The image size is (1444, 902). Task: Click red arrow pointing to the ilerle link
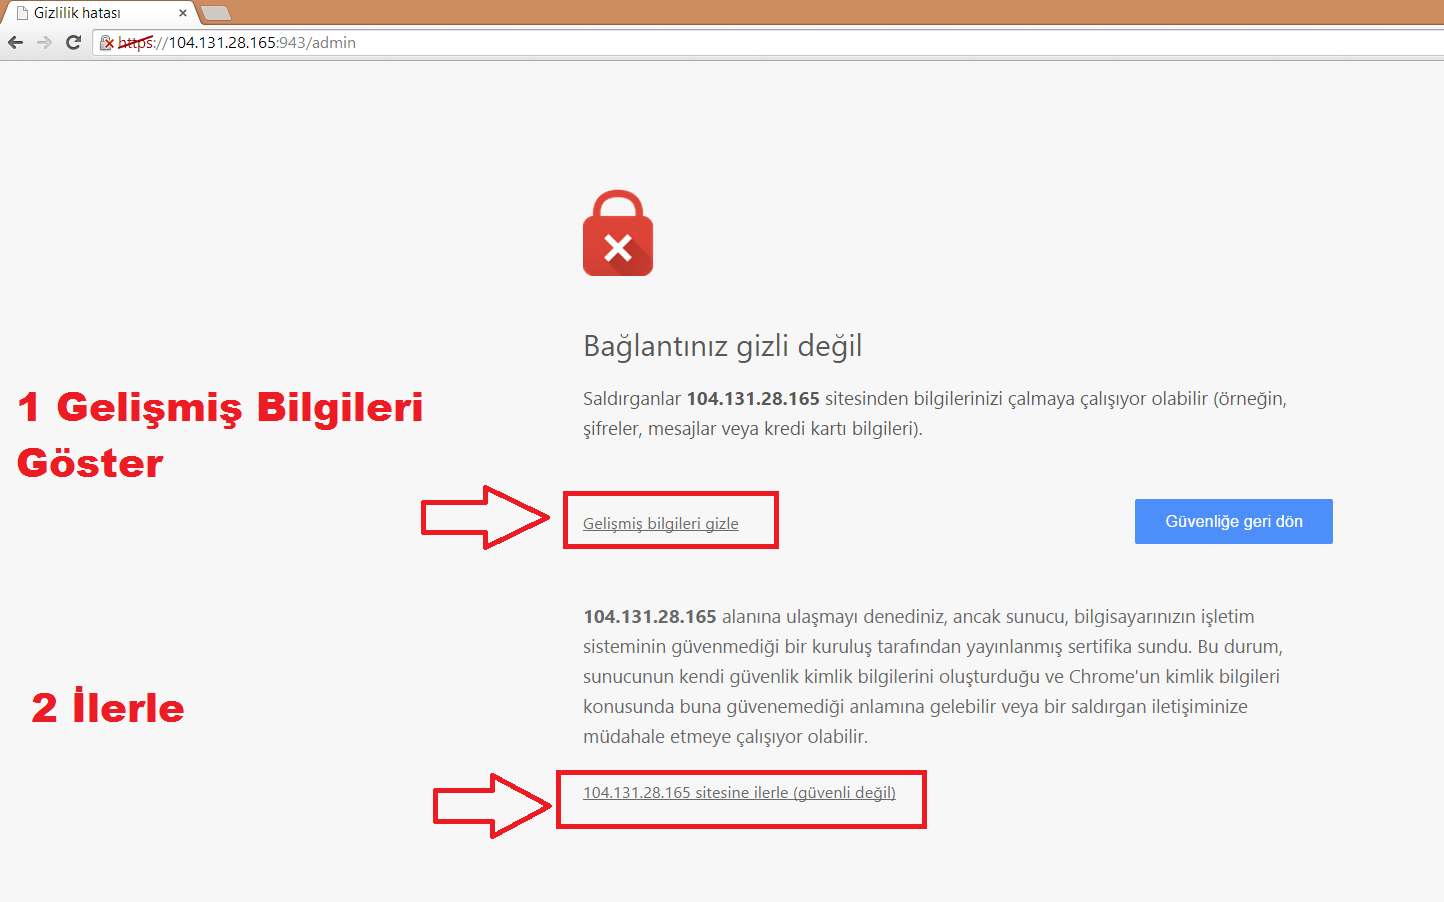click(x=493, y=805)
